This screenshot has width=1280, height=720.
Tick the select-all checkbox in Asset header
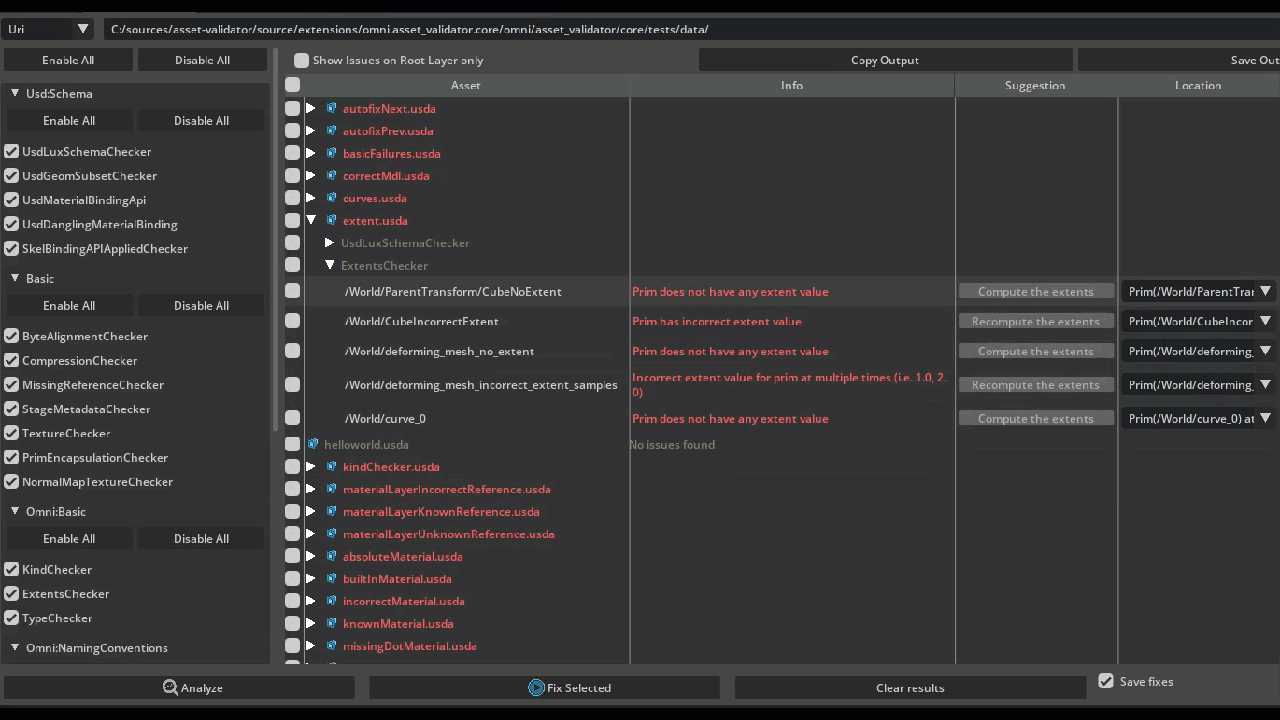pos(292,85)
